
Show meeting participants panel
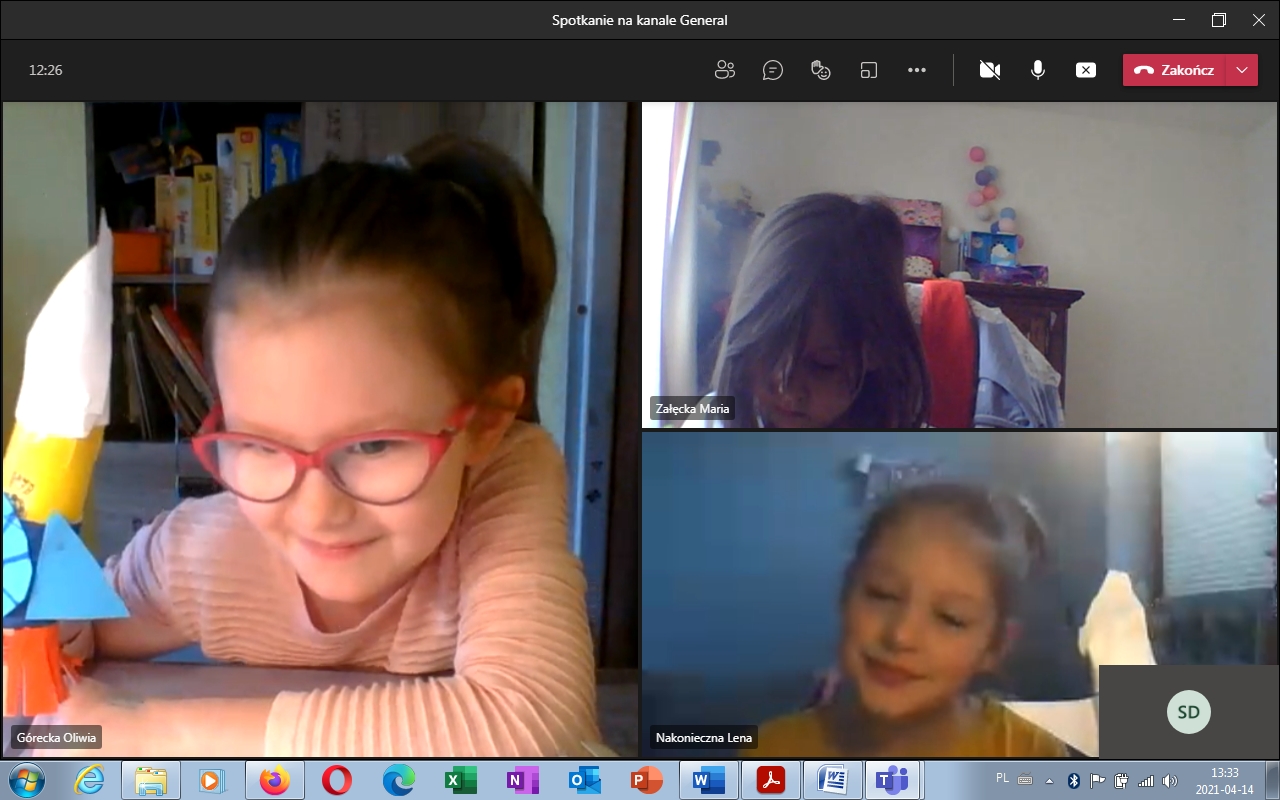[x=725, y=70]
